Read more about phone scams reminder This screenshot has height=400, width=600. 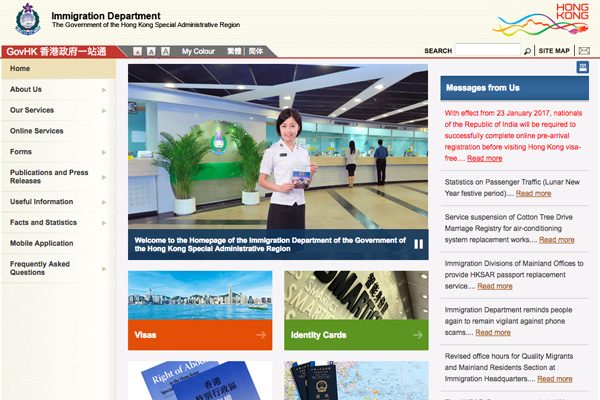493,333
